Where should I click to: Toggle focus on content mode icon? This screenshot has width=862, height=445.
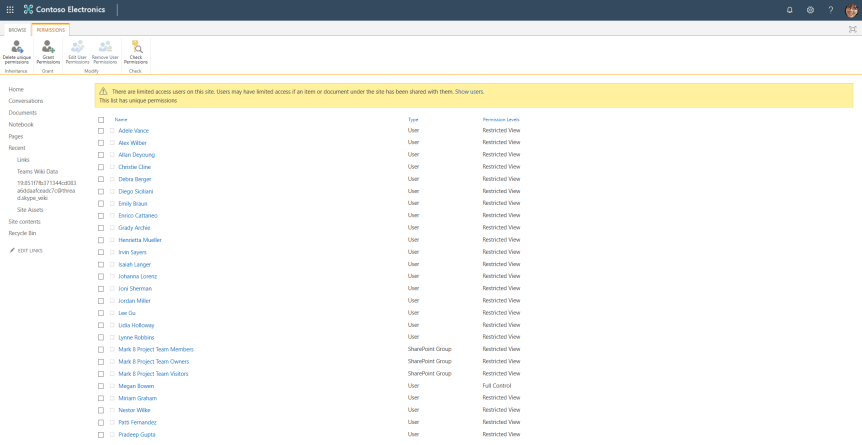(852, 29)
